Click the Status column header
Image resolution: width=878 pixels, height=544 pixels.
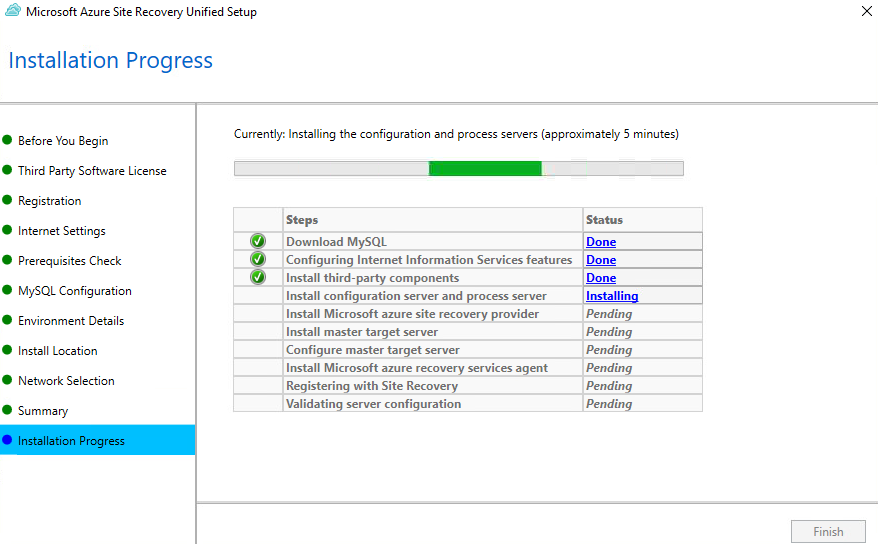pyautogui.click(x=642, y=219)
